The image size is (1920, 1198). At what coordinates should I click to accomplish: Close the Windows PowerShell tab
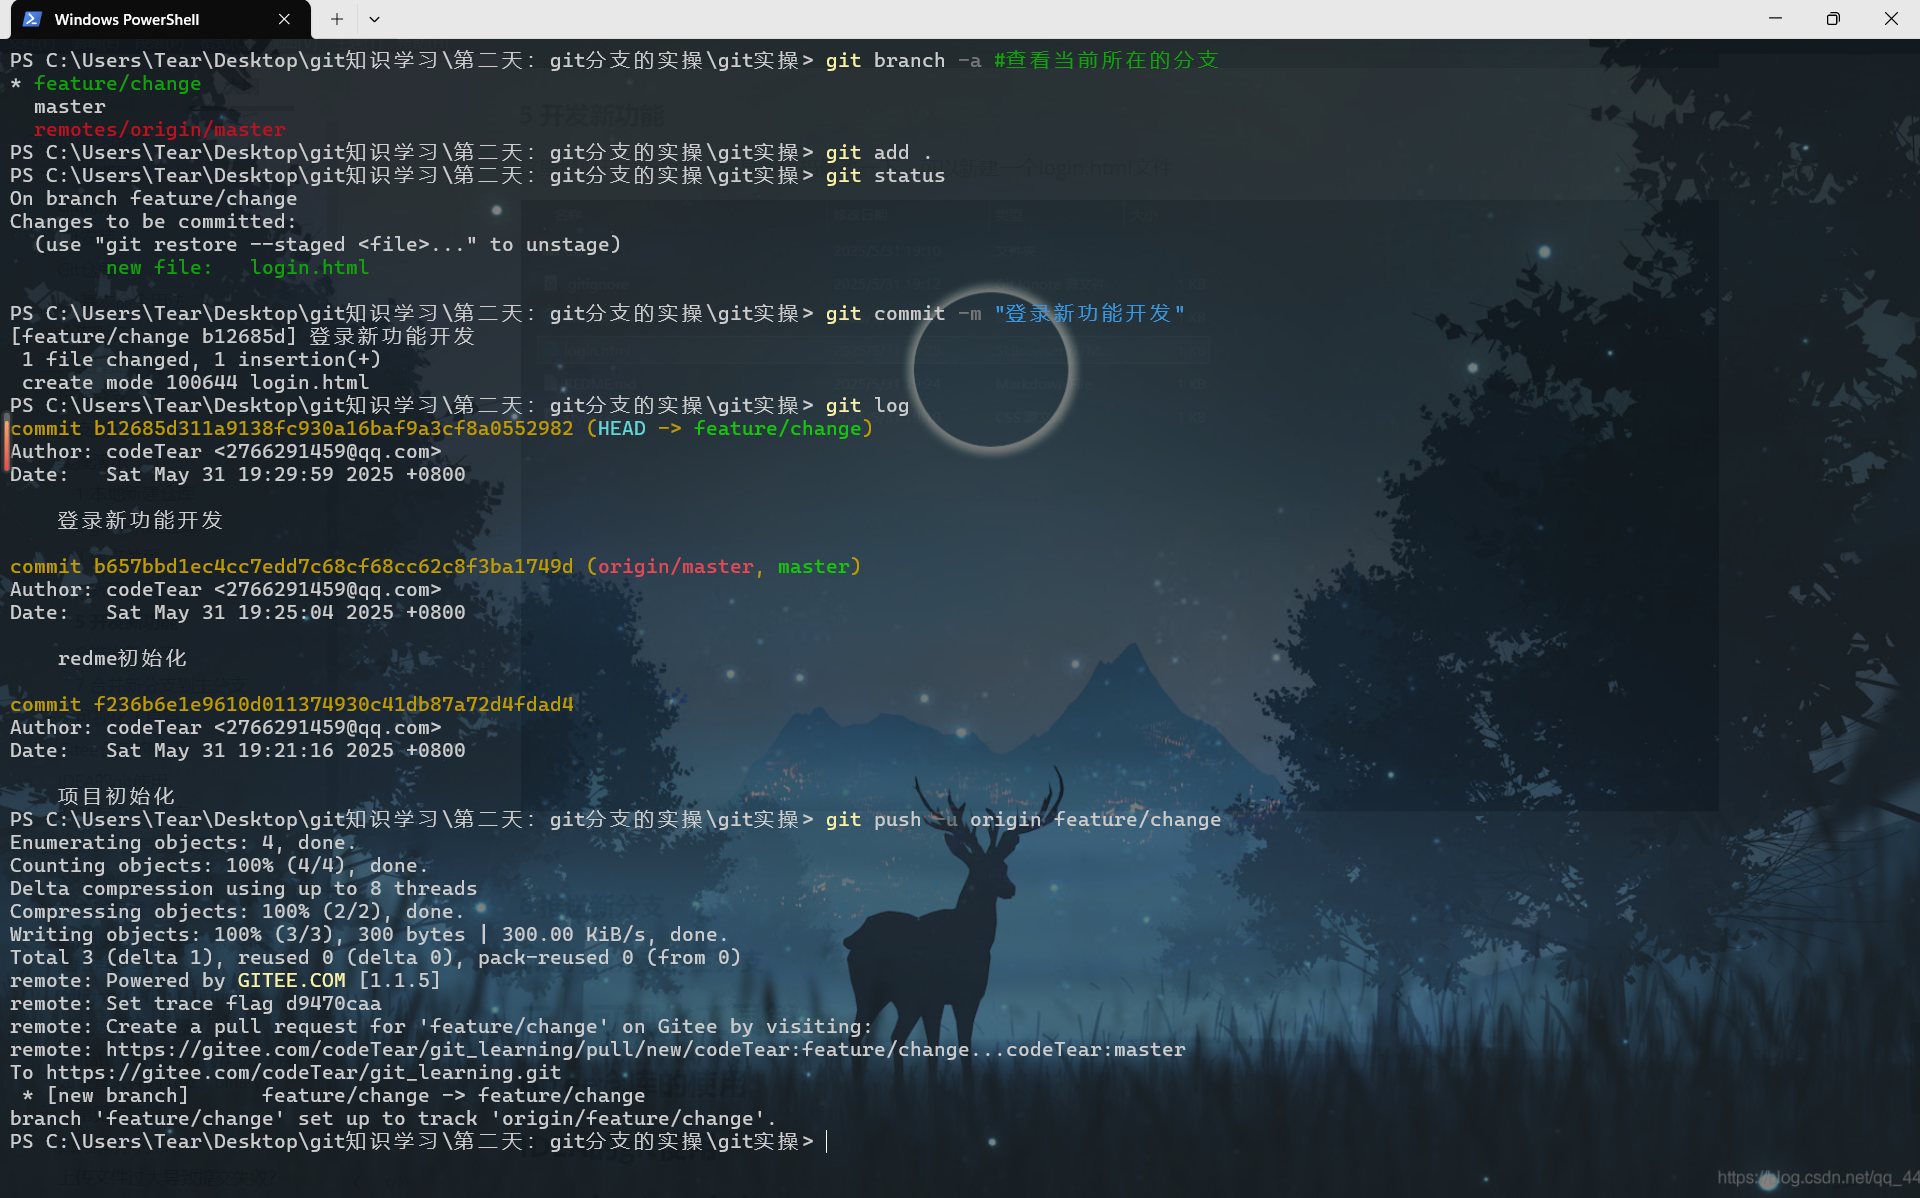pos(284,19)
